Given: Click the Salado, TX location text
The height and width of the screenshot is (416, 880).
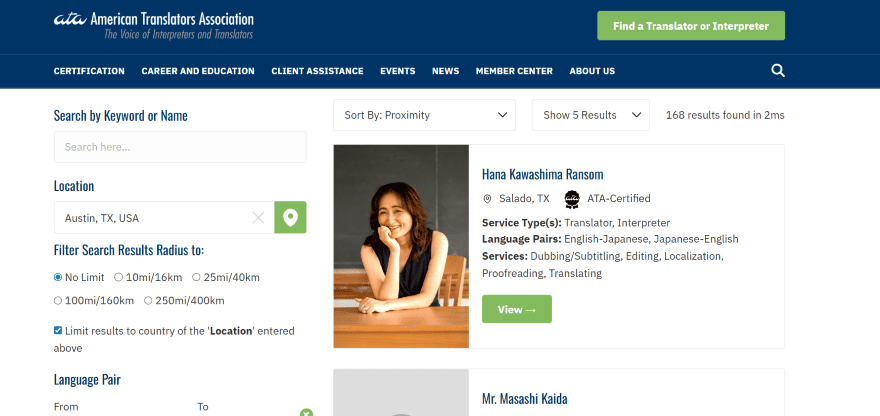Looking at the screenshot, I should 524,199.
